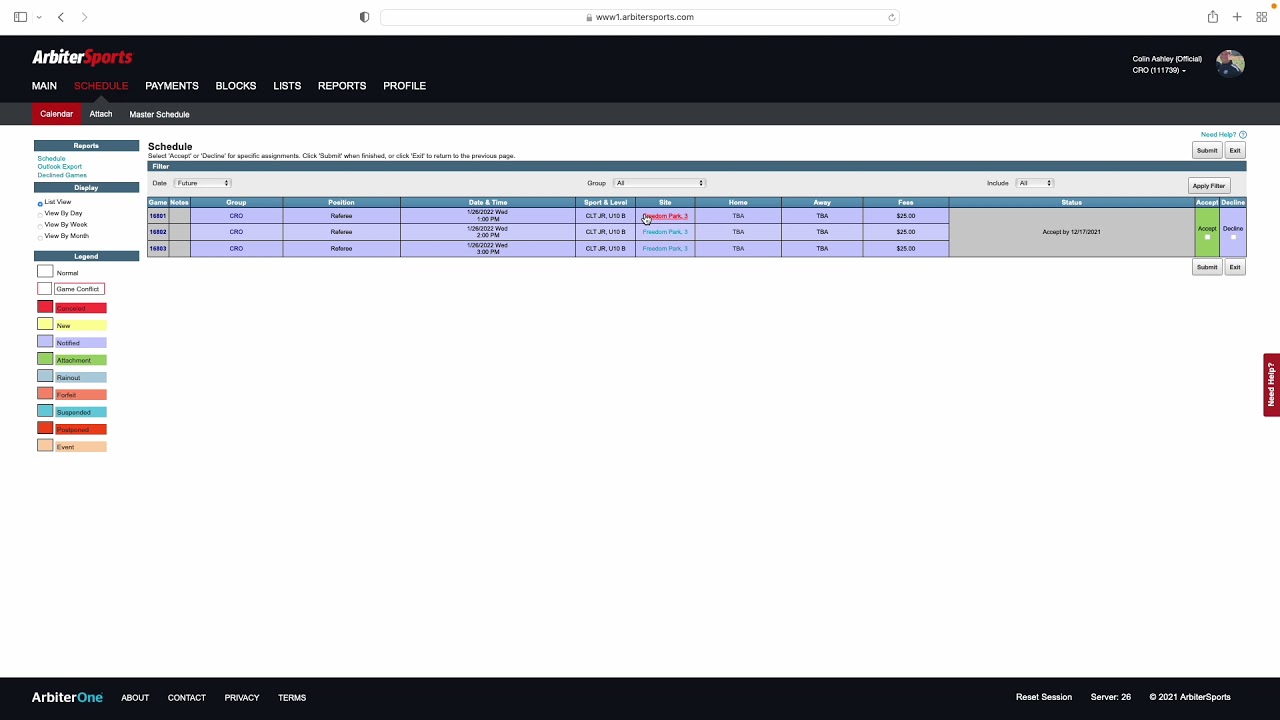Open game 16801 link
Viewport: 1280px width, 720px height.
(158, 216)
